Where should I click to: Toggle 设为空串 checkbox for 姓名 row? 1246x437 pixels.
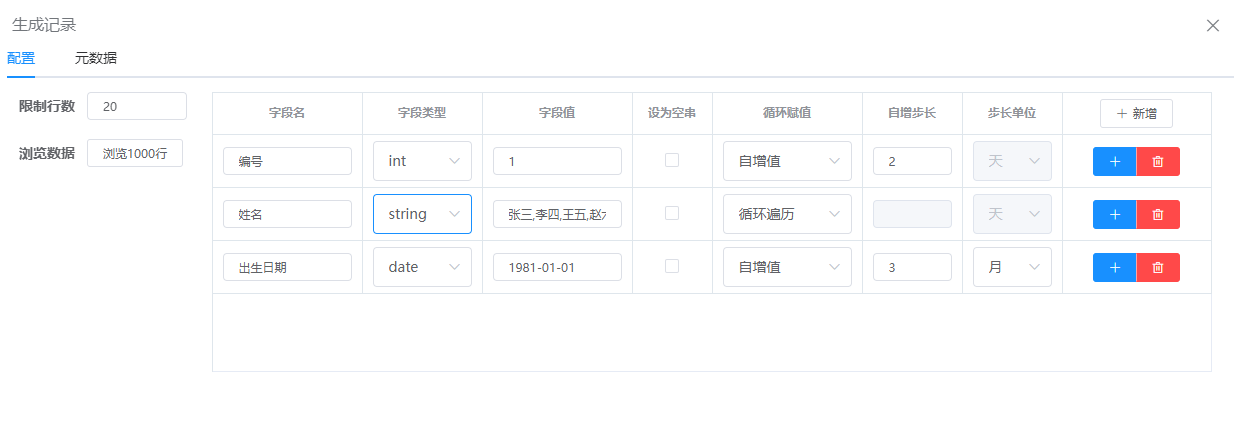point(672,213)
